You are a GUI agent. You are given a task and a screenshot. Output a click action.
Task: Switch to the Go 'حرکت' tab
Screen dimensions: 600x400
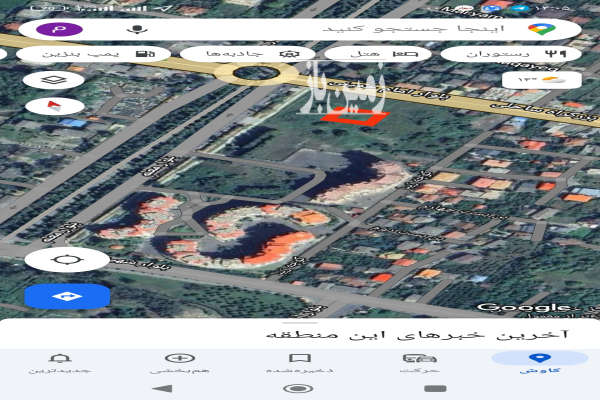pos(420,362)
